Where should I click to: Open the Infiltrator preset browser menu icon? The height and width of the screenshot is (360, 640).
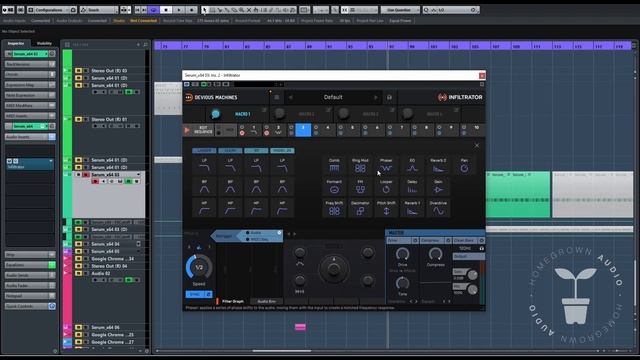point(276,98)
